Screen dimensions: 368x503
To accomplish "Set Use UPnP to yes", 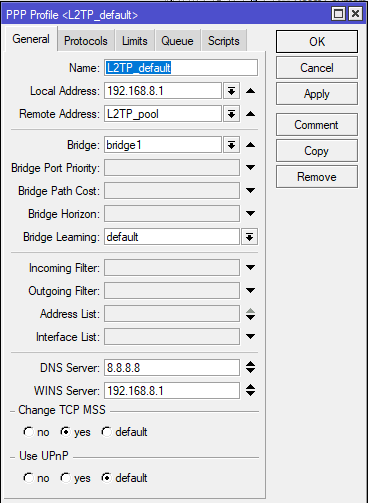I will point(66,478).
